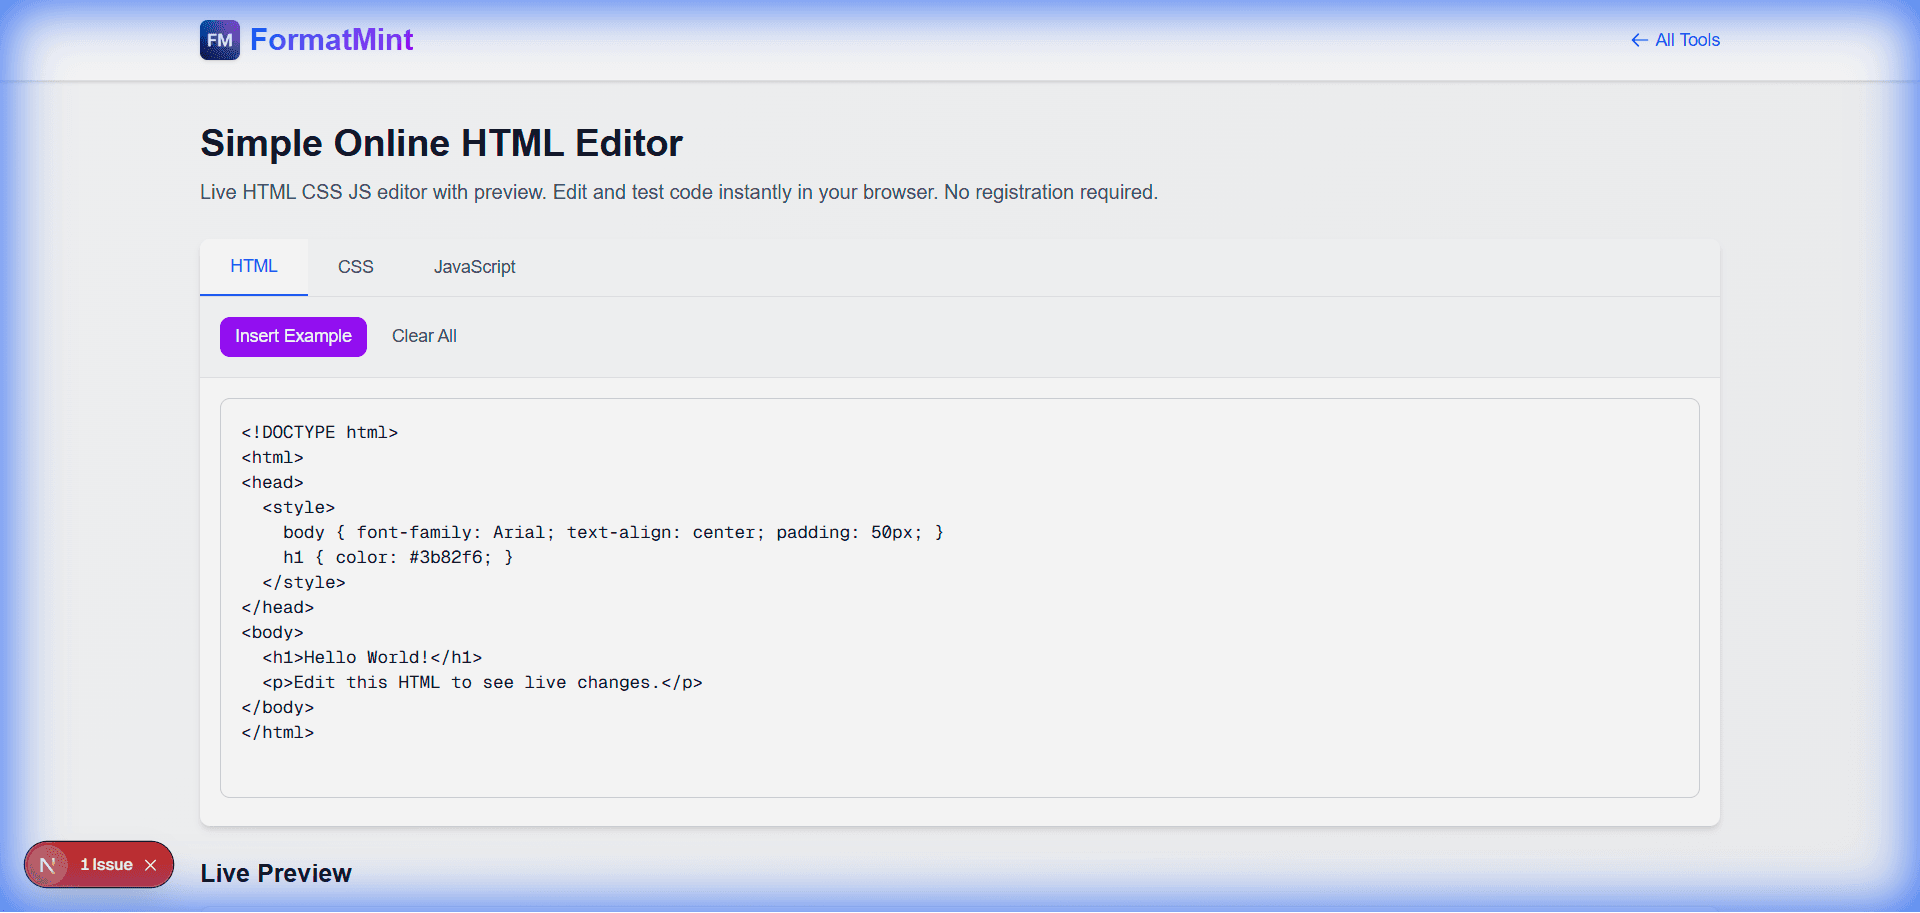Image resolution: width=1920 pixels, height=913 pixels.
Task: Open the All Tools link
Action: click(1687, 40)
